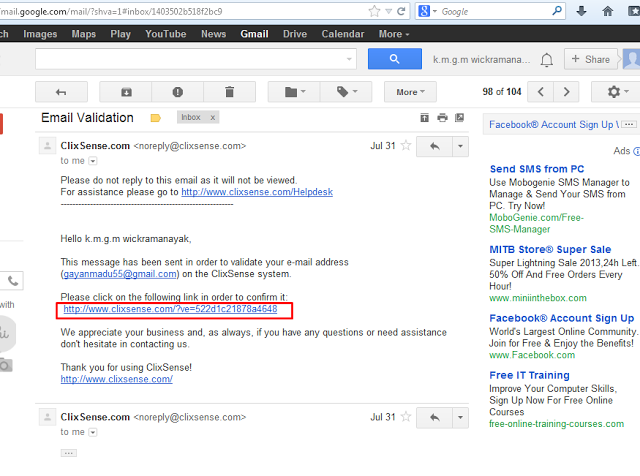This screenshot has width=640, height=476.
Task: Click the browser address bar
Action: [x=182, y=11]
